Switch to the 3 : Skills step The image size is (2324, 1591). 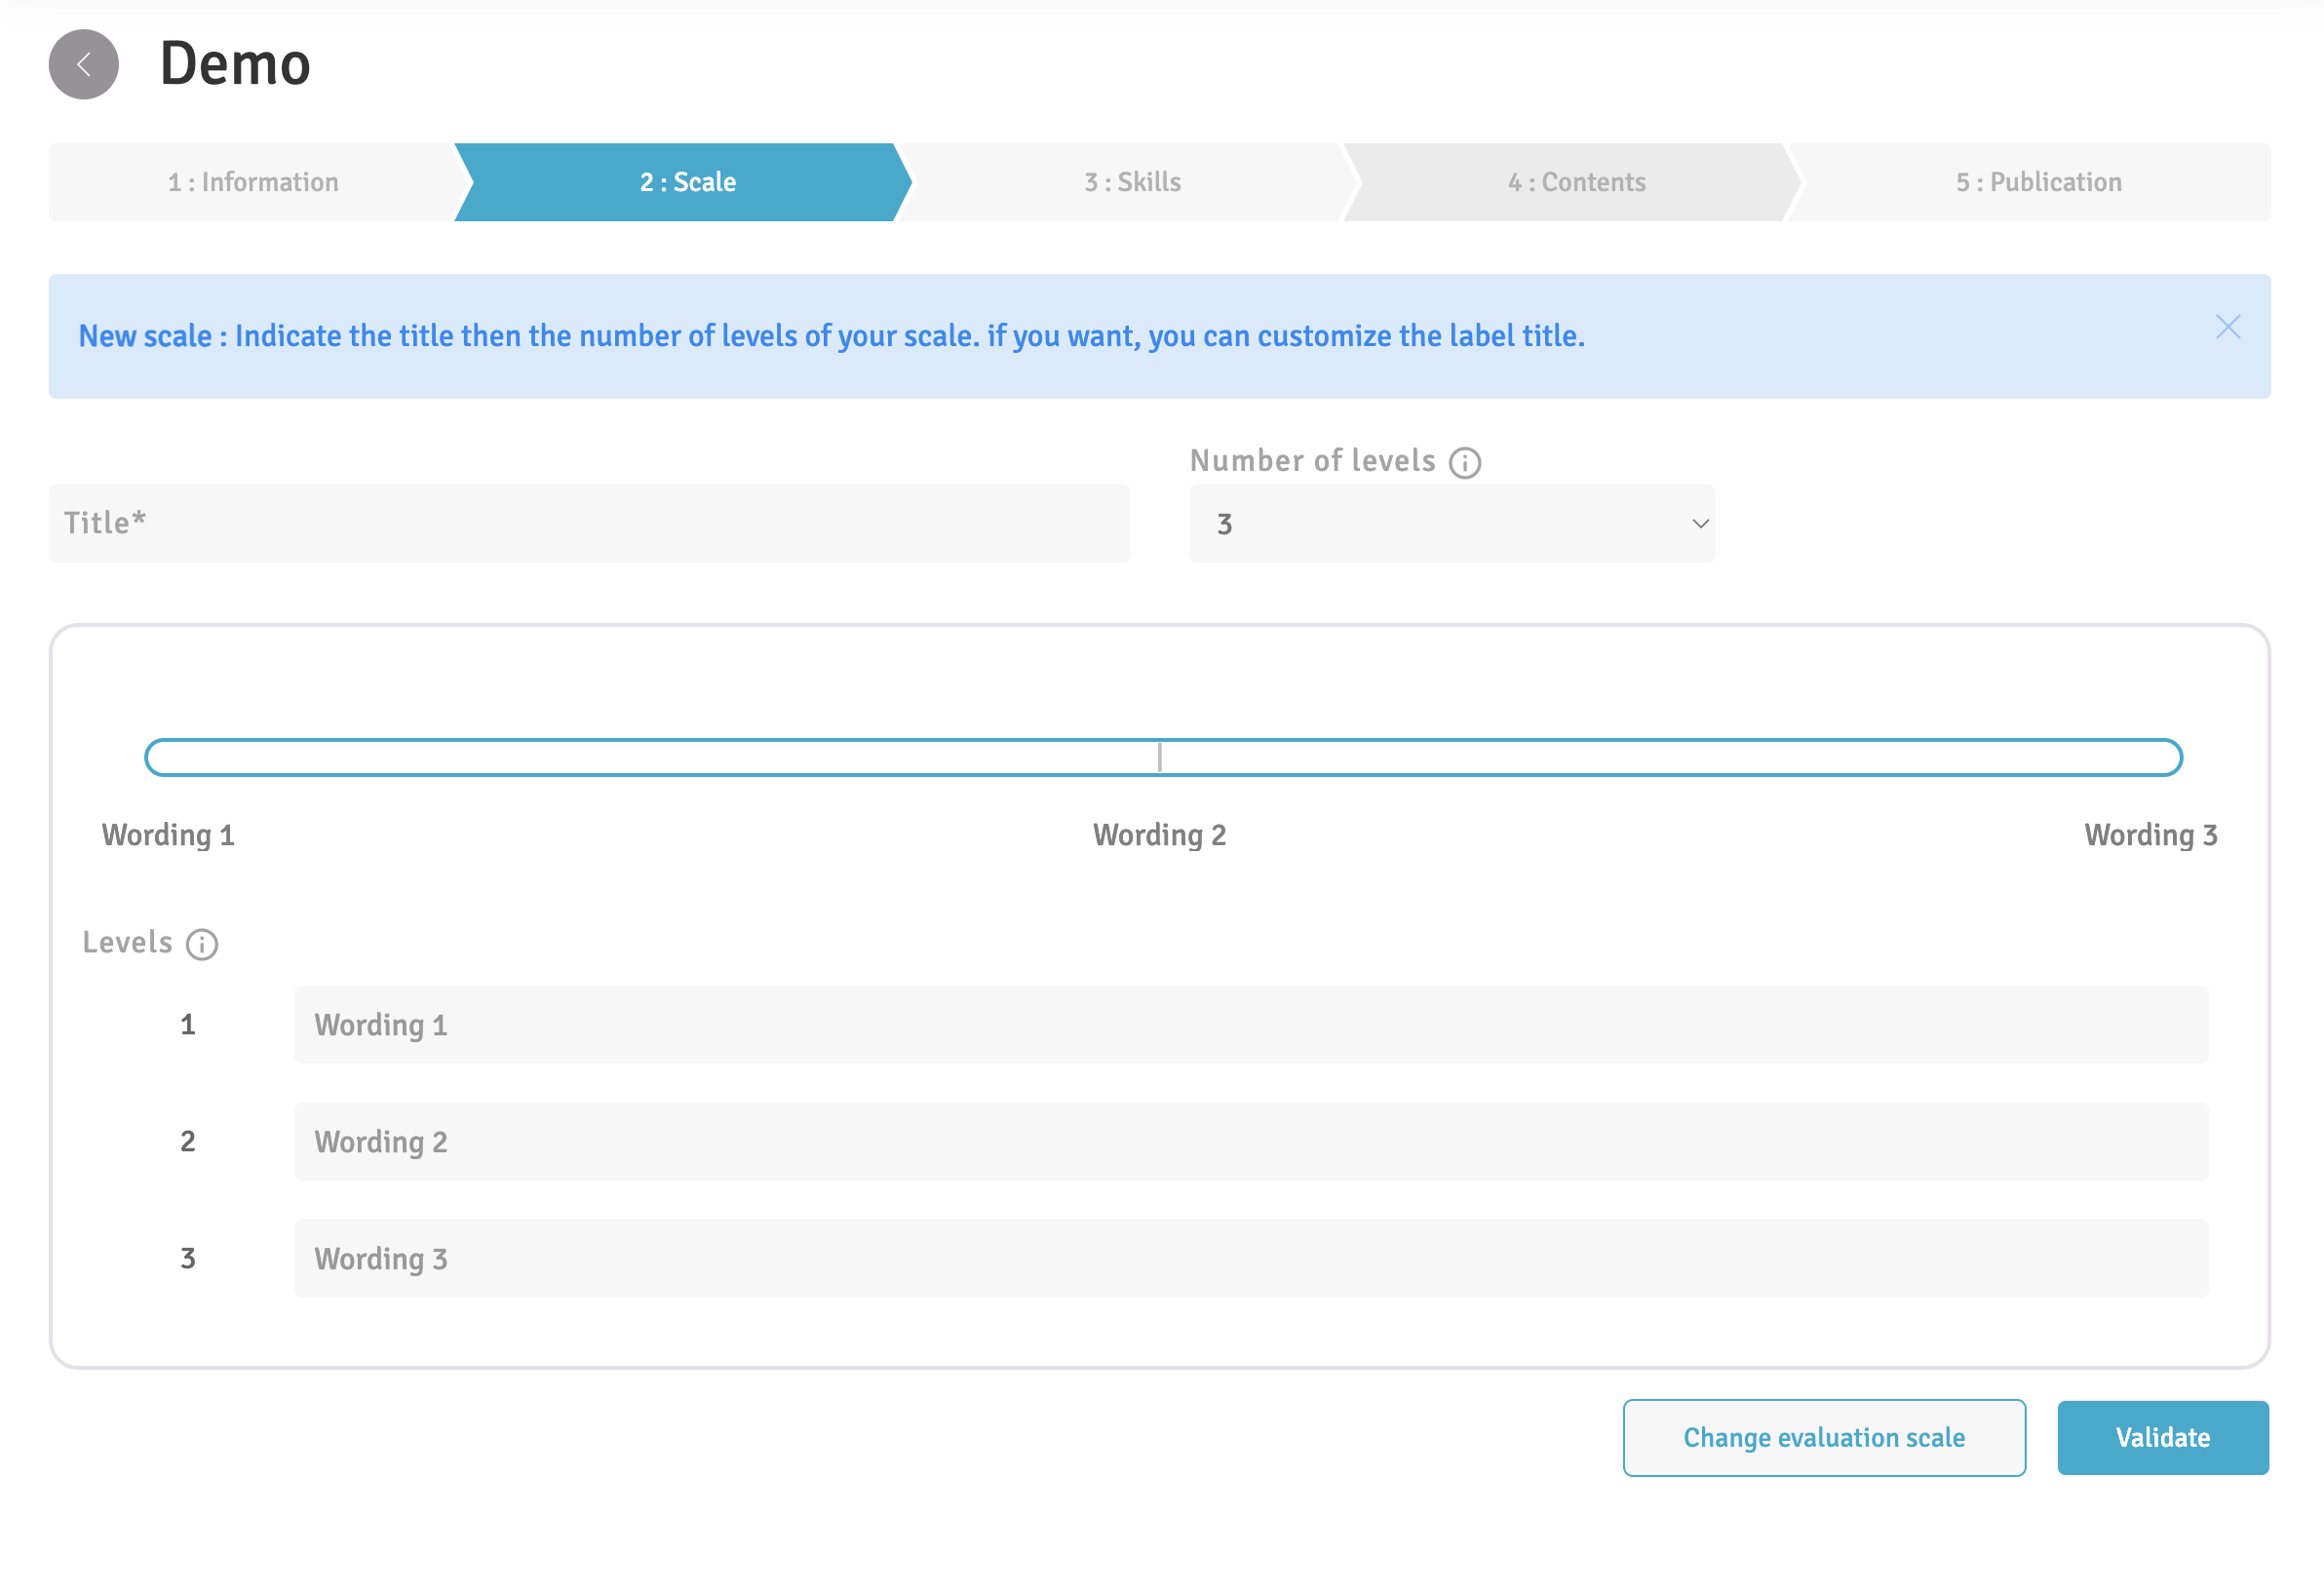click(x=1132, y=182)
